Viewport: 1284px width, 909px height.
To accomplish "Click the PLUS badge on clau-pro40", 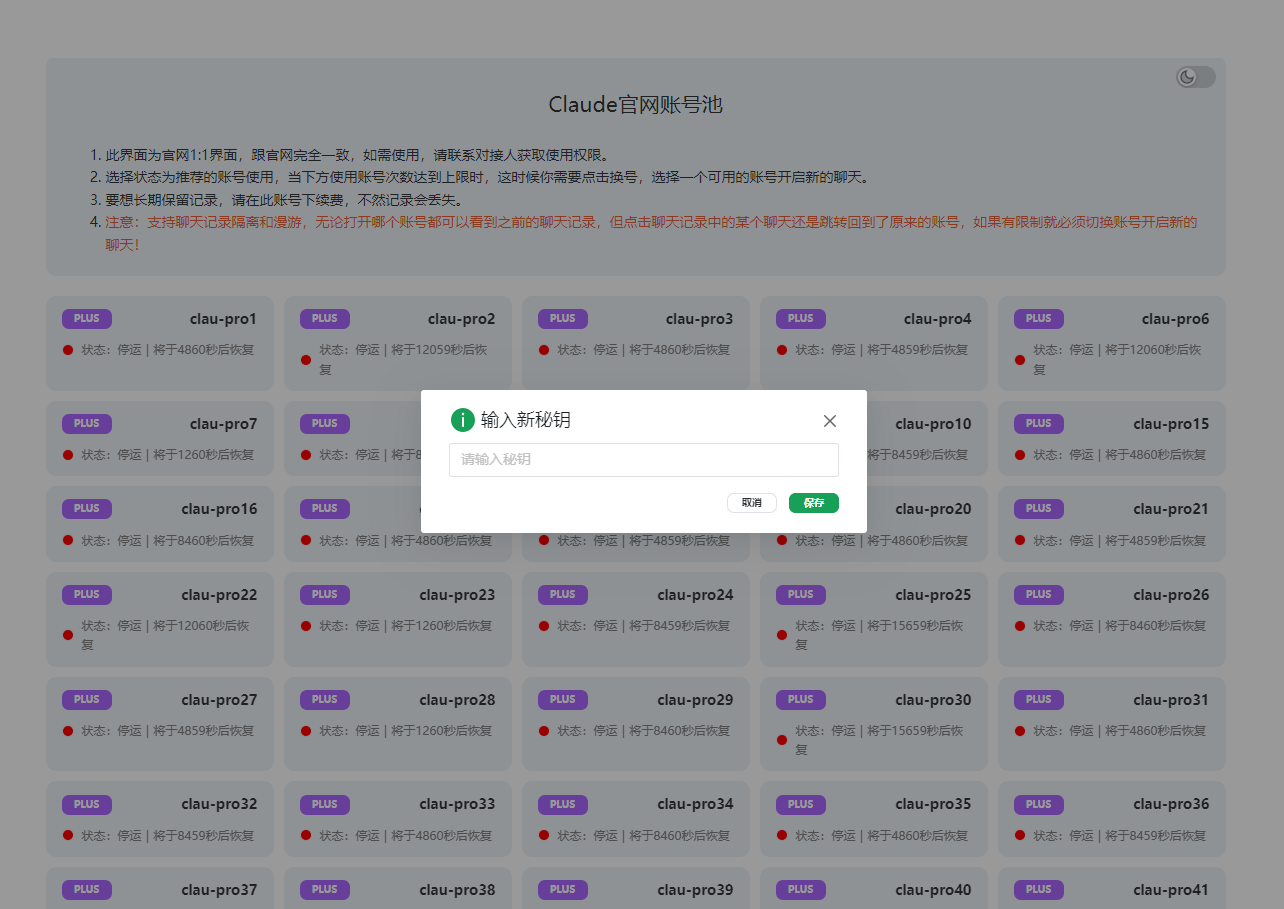I will pos(801,890).
